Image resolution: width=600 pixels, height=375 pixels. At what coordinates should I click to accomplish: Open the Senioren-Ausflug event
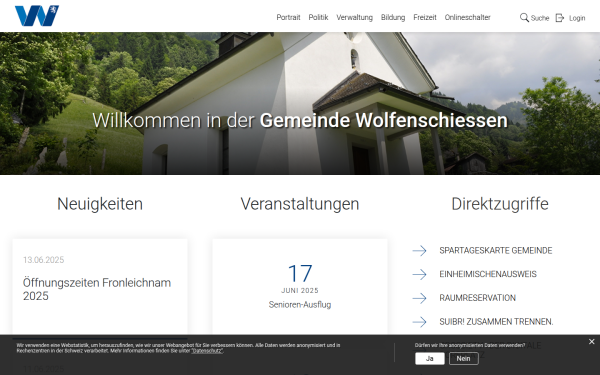pyautogui.click(x=300, y=305)
